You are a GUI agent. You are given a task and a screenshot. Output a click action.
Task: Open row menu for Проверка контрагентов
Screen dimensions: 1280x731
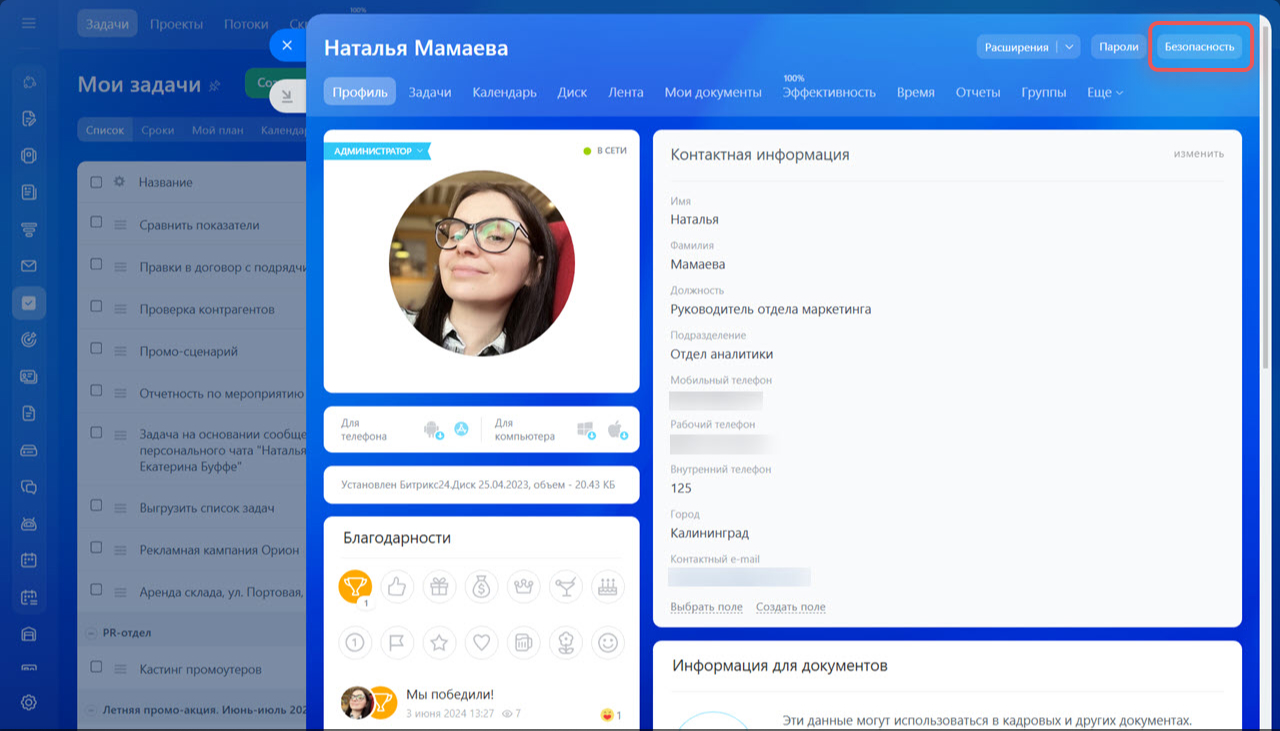click(120, 310)
